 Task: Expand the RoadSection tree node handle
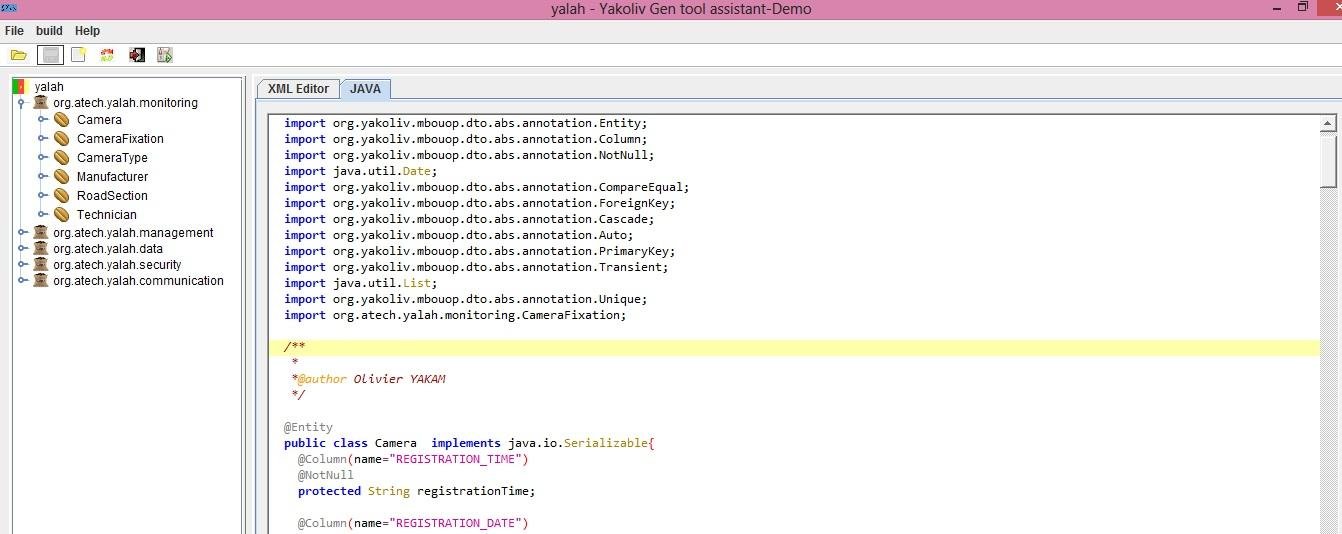42,196
